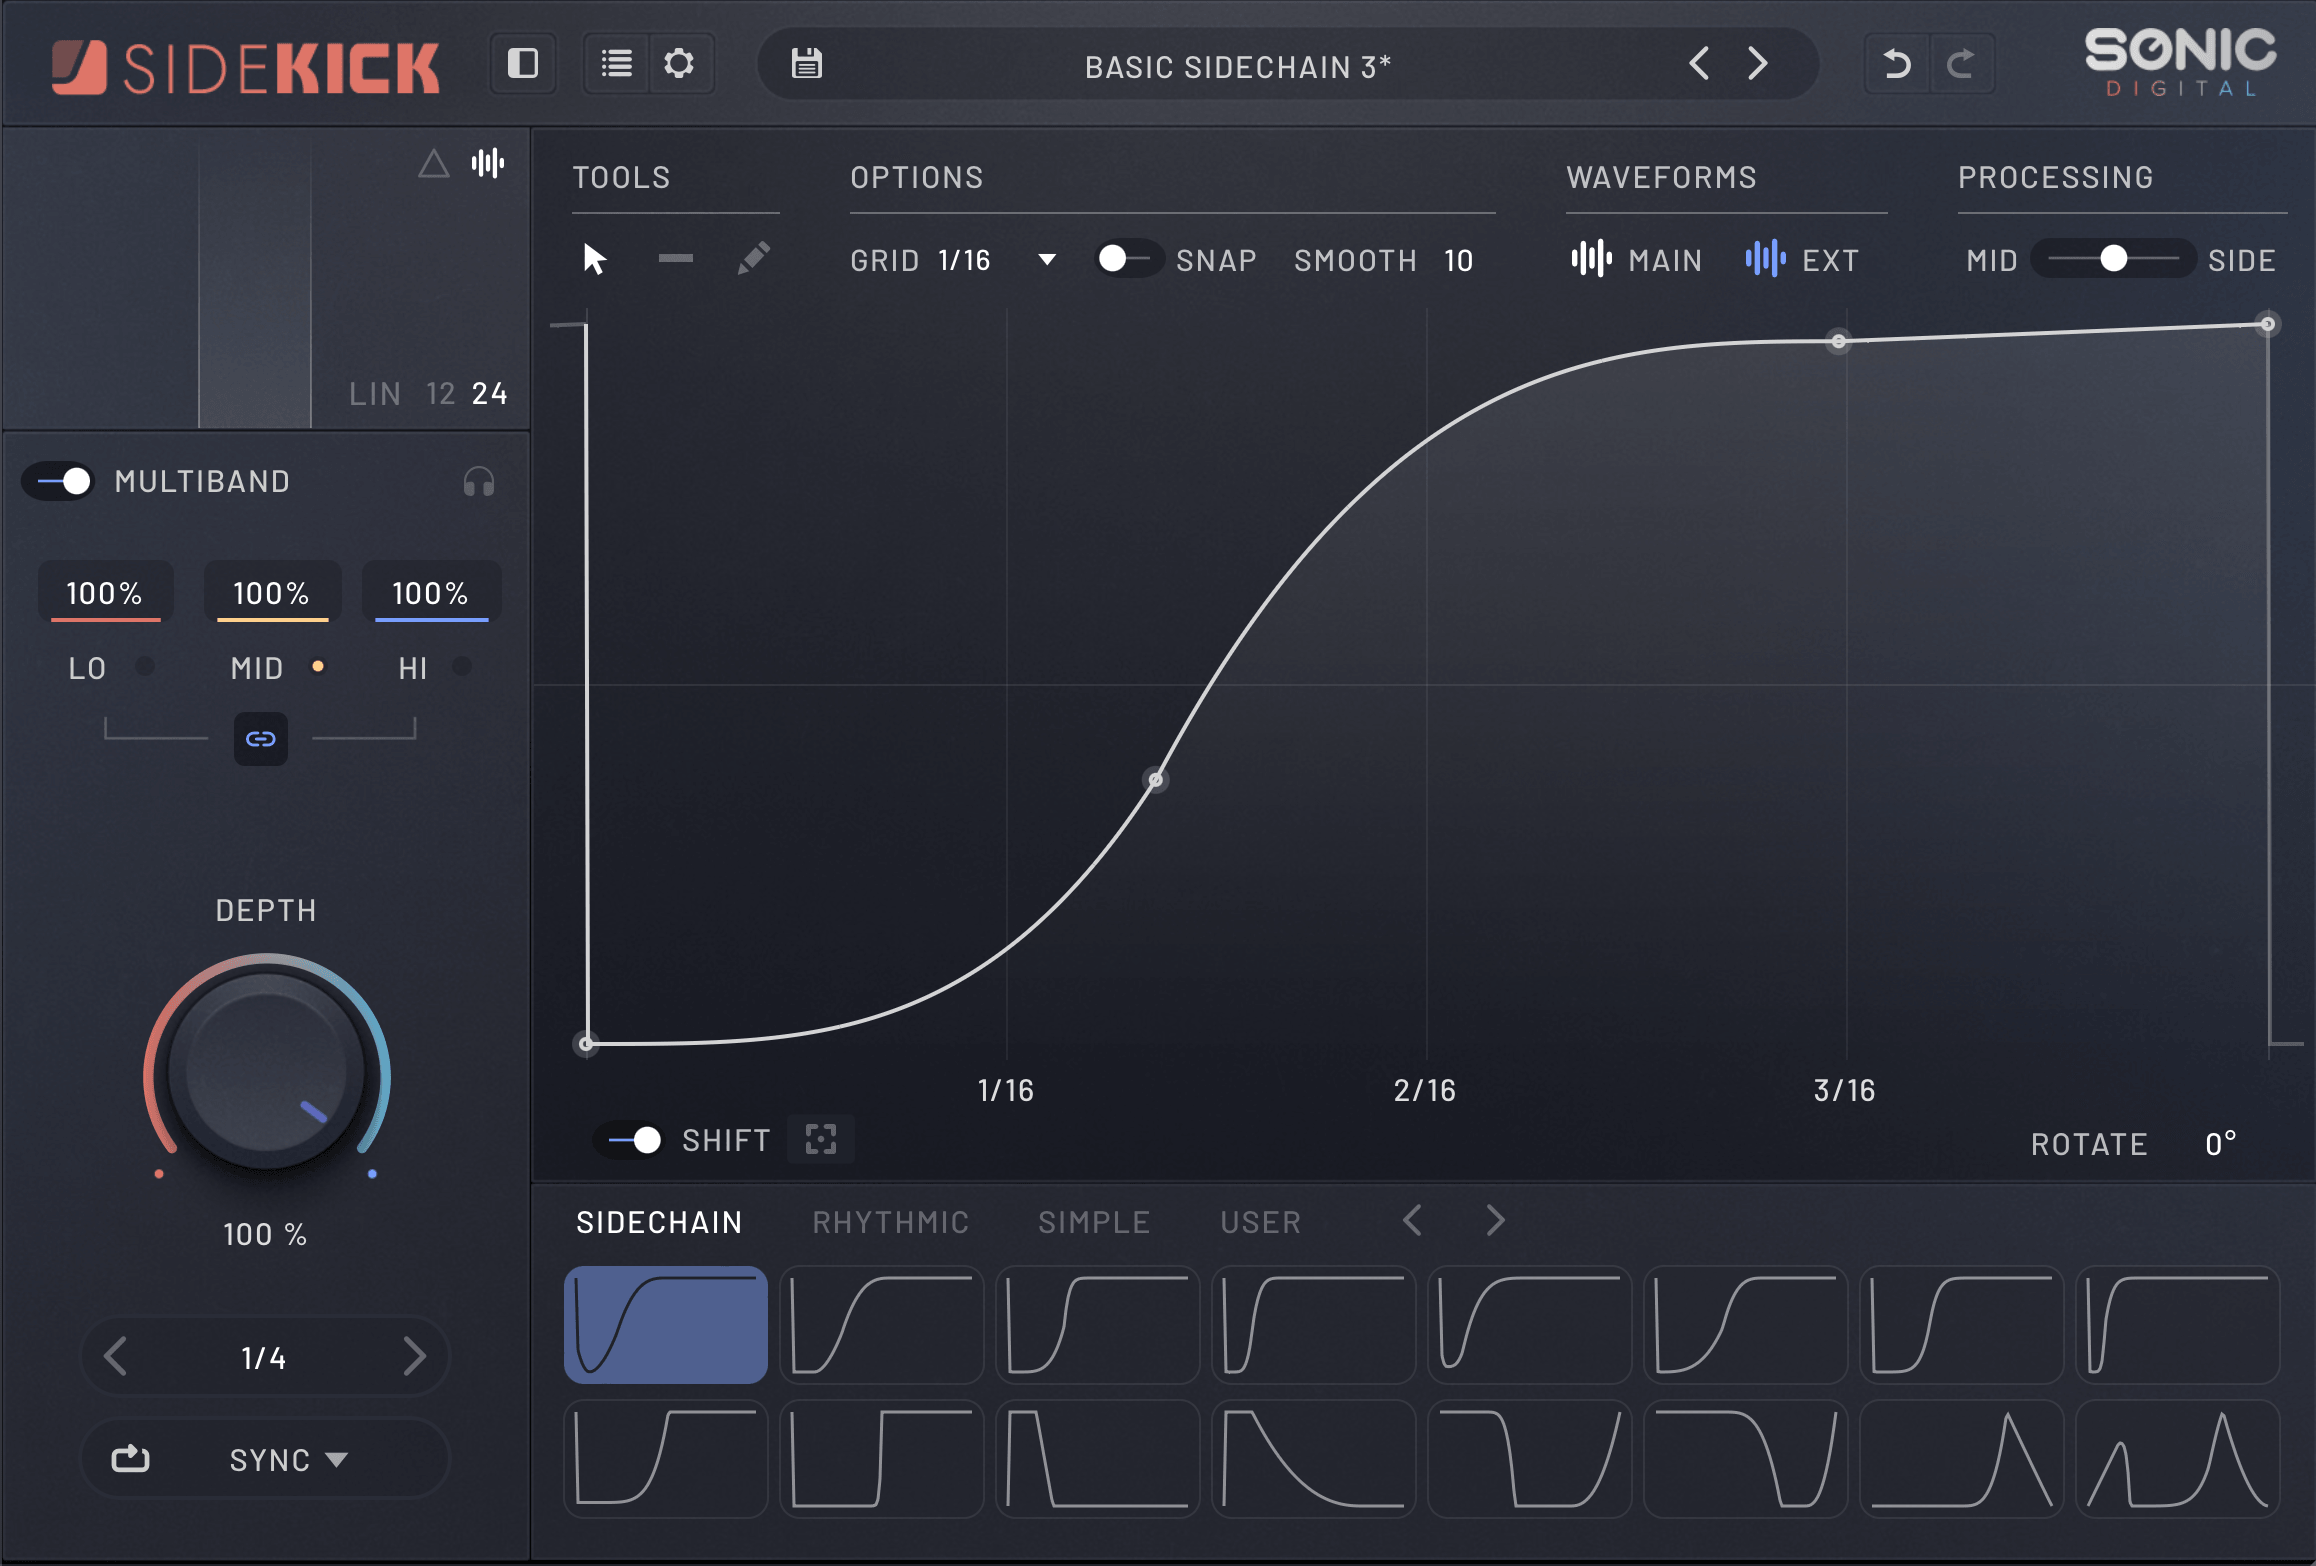The image size is (2316, 1566).
Task: Toggle the sidebar panel icon
Action: click(523, 64)
